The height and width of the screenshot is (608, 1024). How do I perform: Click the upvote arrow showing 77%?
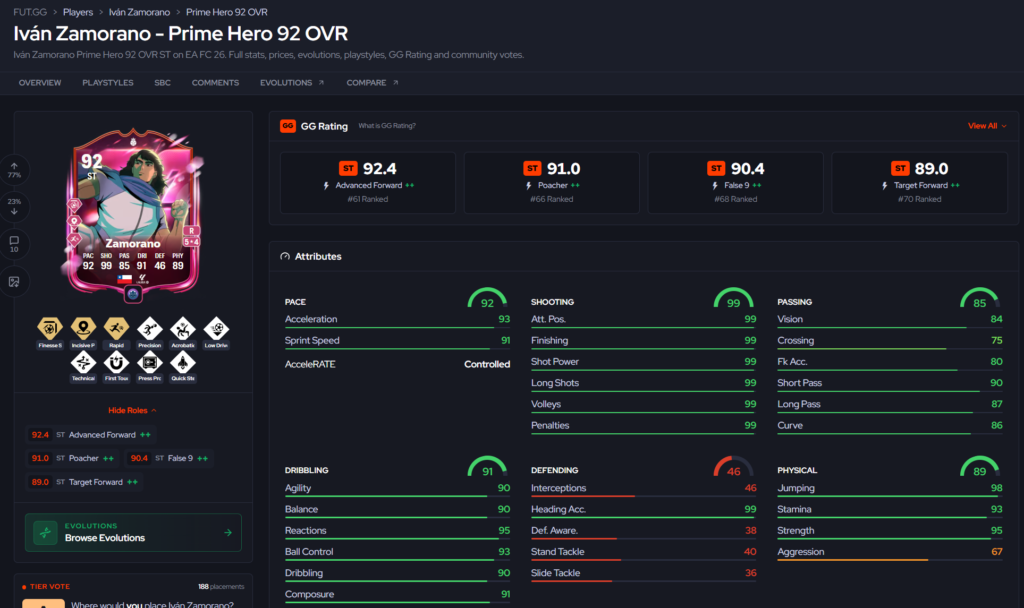14,170
